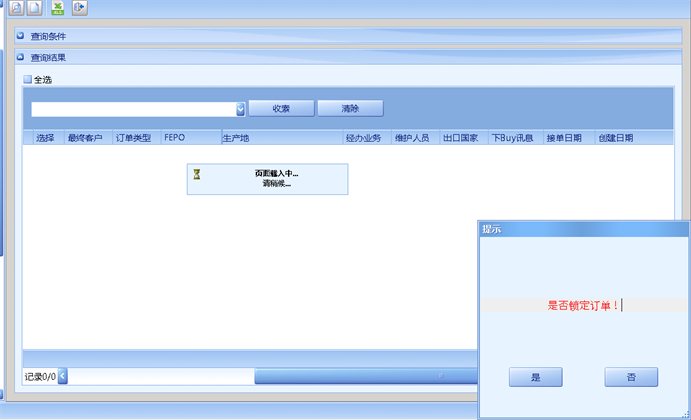Click the hourglass loading icon

tap(197, 174)
